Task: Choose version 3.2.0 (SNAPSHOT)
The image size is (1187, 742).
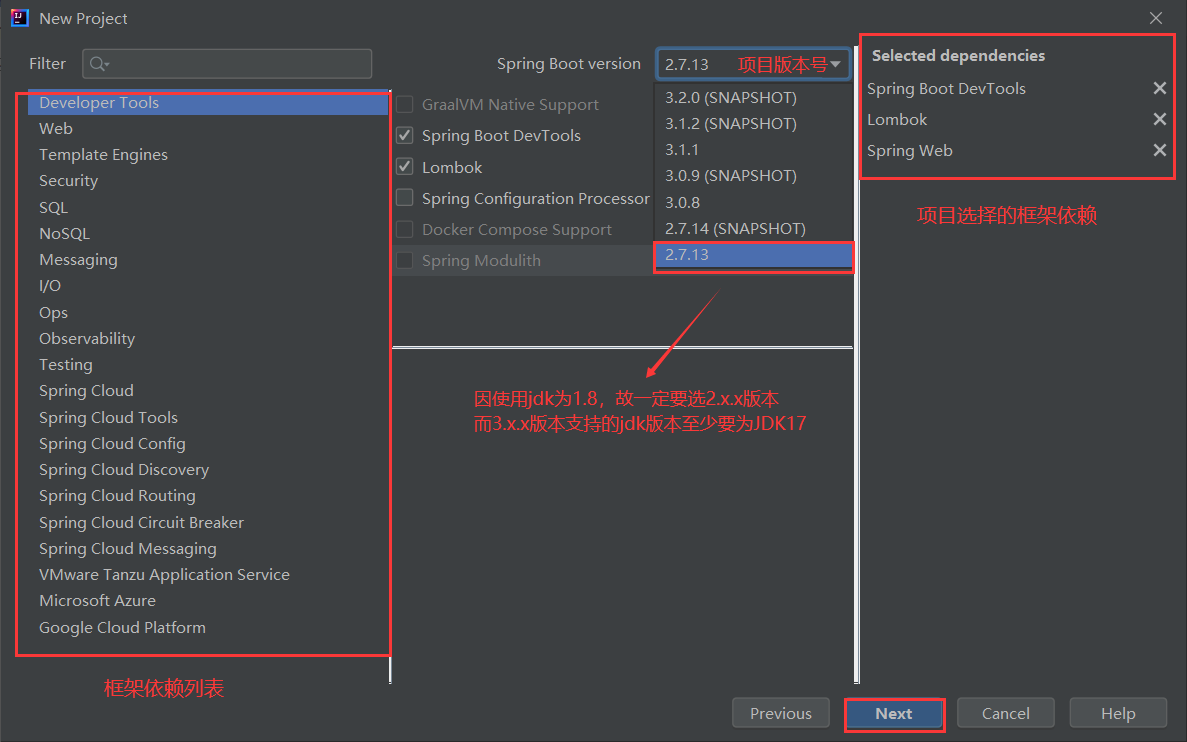Action: click(x=752, y=98)
